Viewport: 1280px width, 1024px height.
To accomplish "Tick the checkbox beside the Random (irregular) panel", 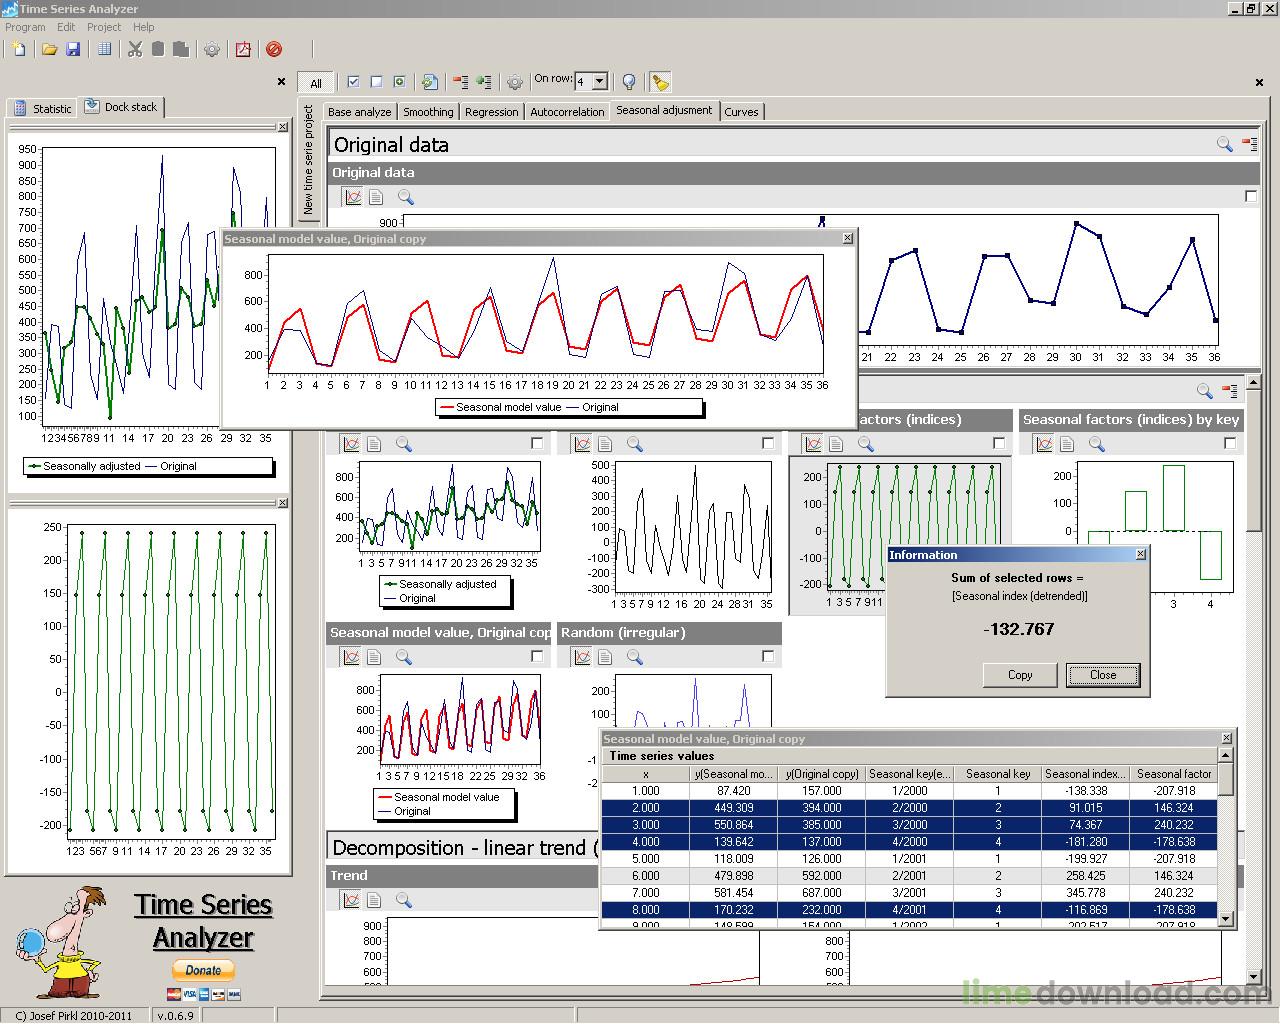I will coord(767,656).
